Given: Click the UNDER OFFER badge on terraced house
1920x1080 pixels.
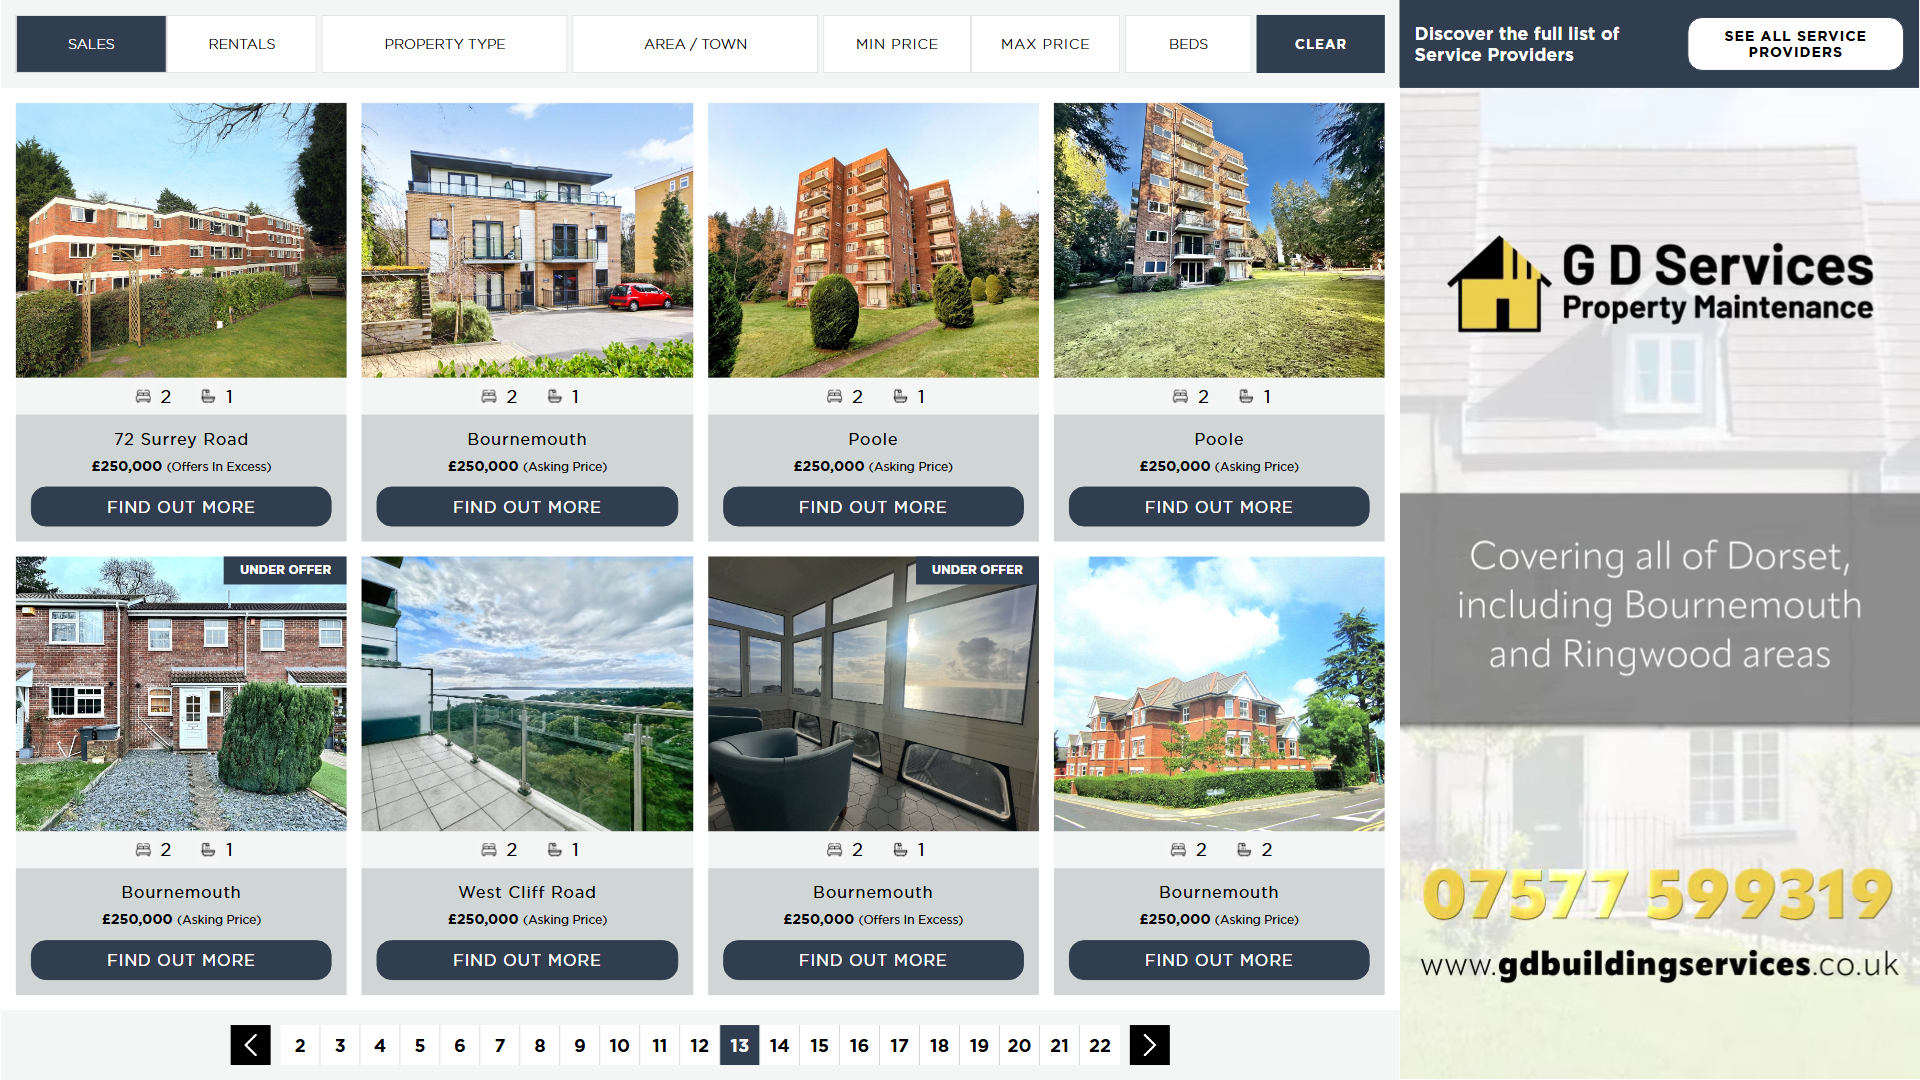Looking at the screenshot, I should click(285, 570).
